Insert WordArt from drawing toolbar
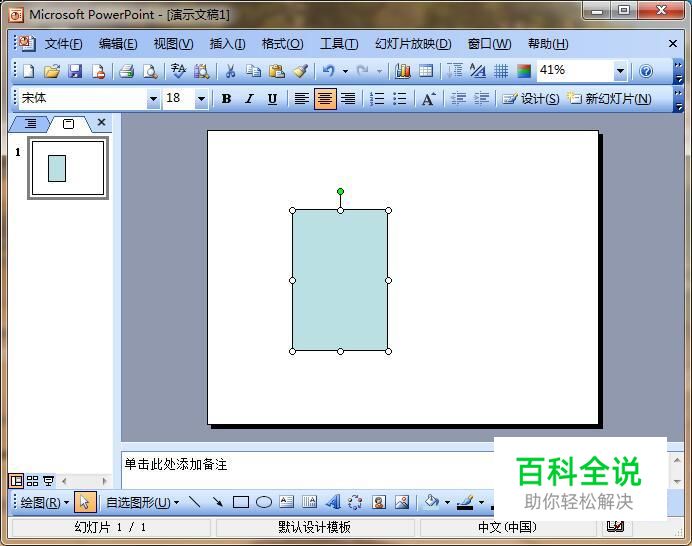692x546 pixels. pos(333,502)
